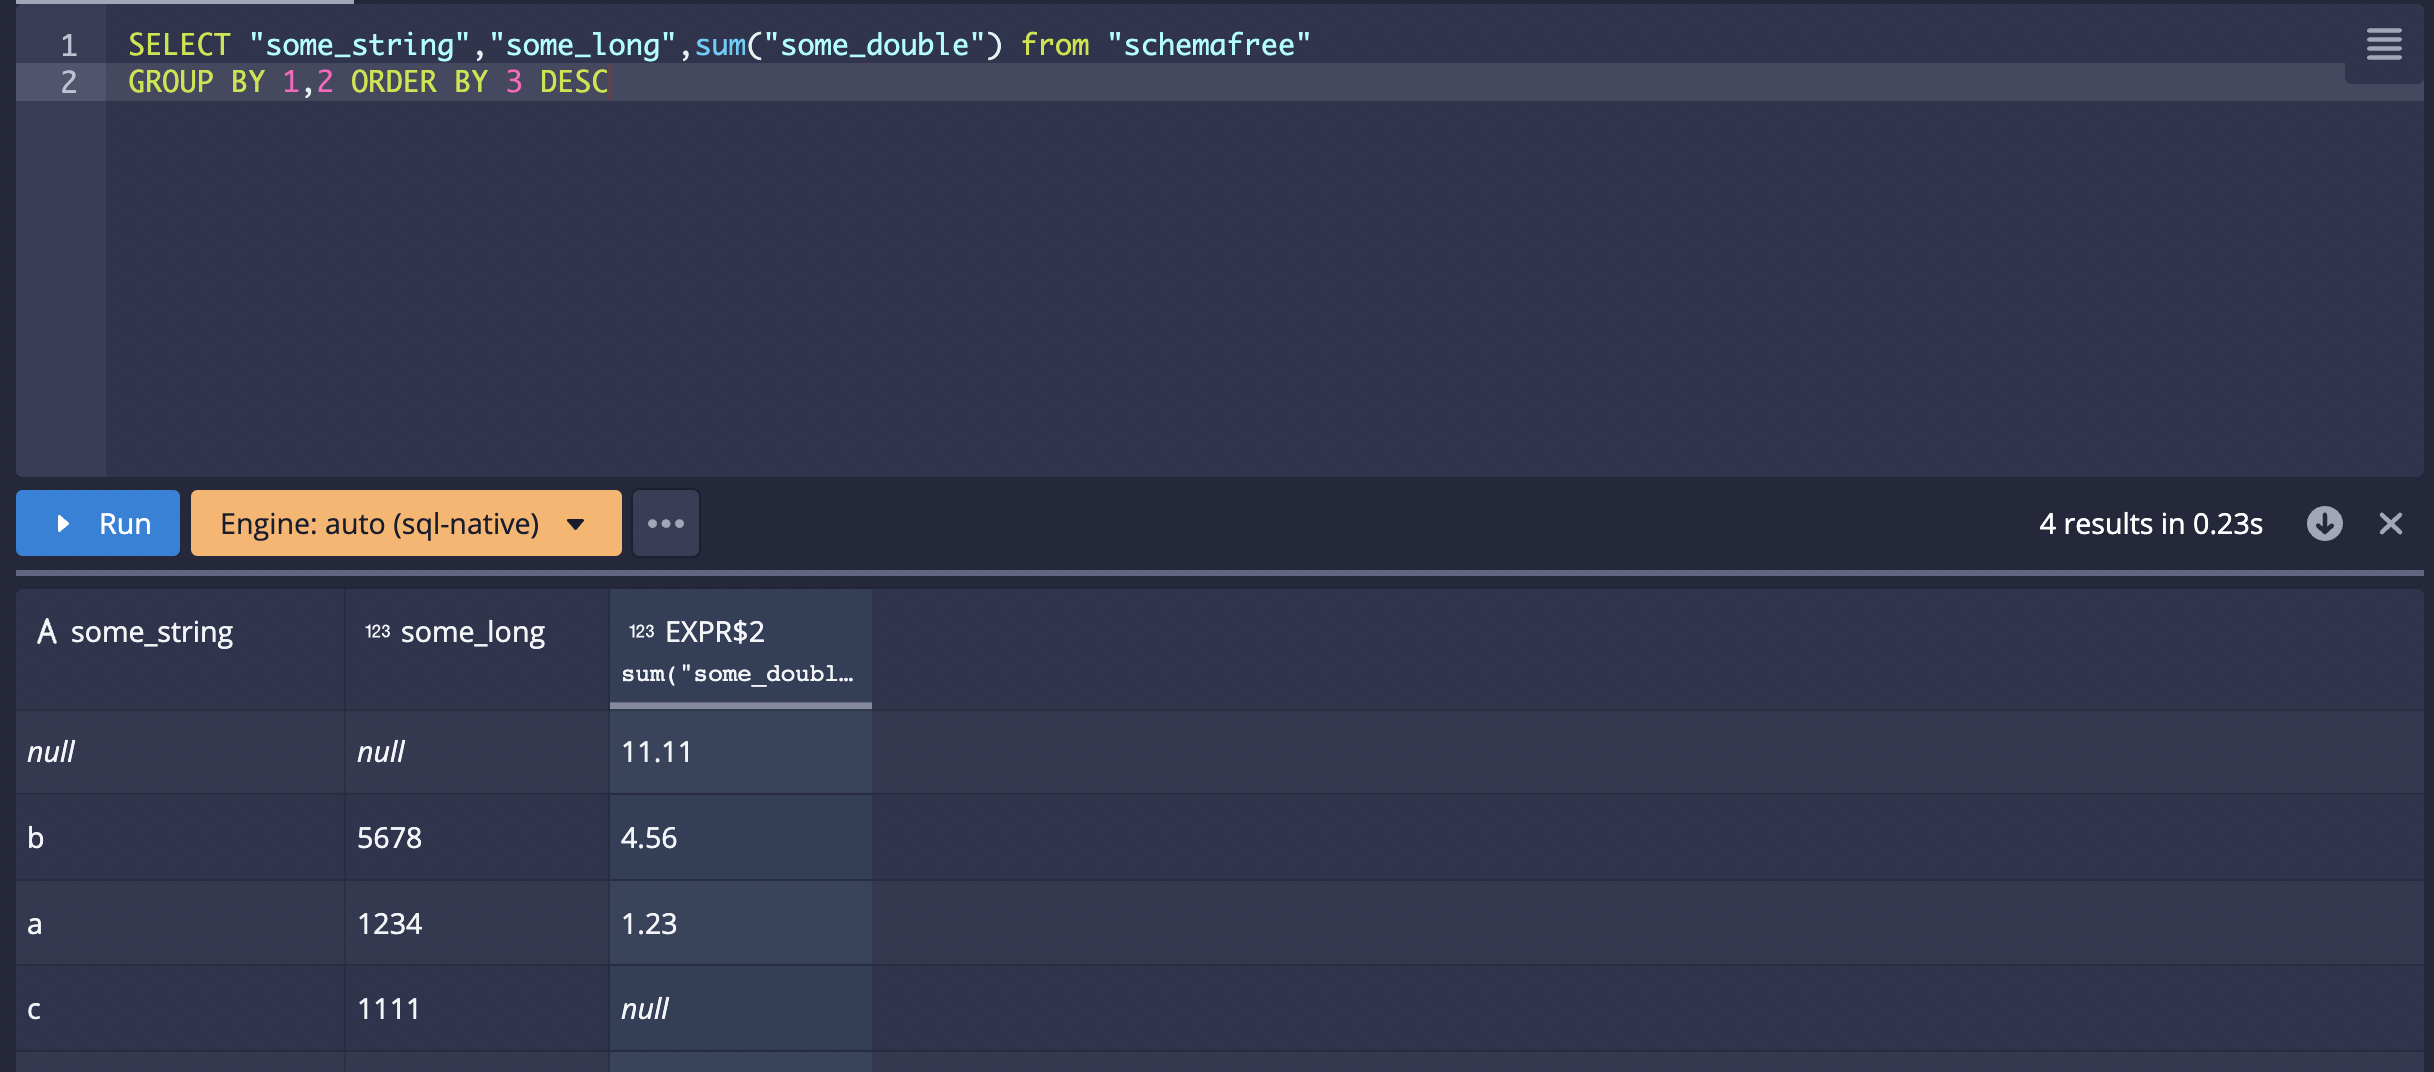Image resolution: width=2434 pixels, height=1072 pixels.
Task: Click the "schemafree" table name in the query
Action: coord(1208,45)
